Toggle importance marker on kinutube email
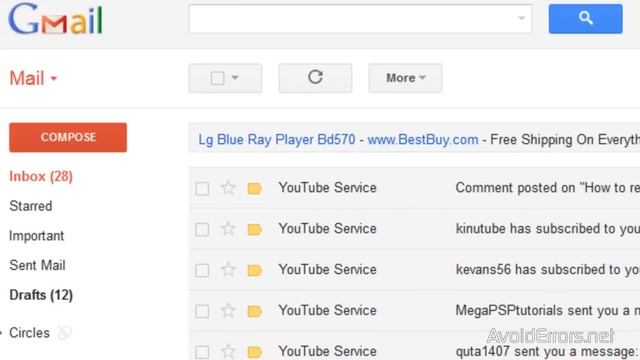Screen dimensions: 640x360 pos(254,229)
